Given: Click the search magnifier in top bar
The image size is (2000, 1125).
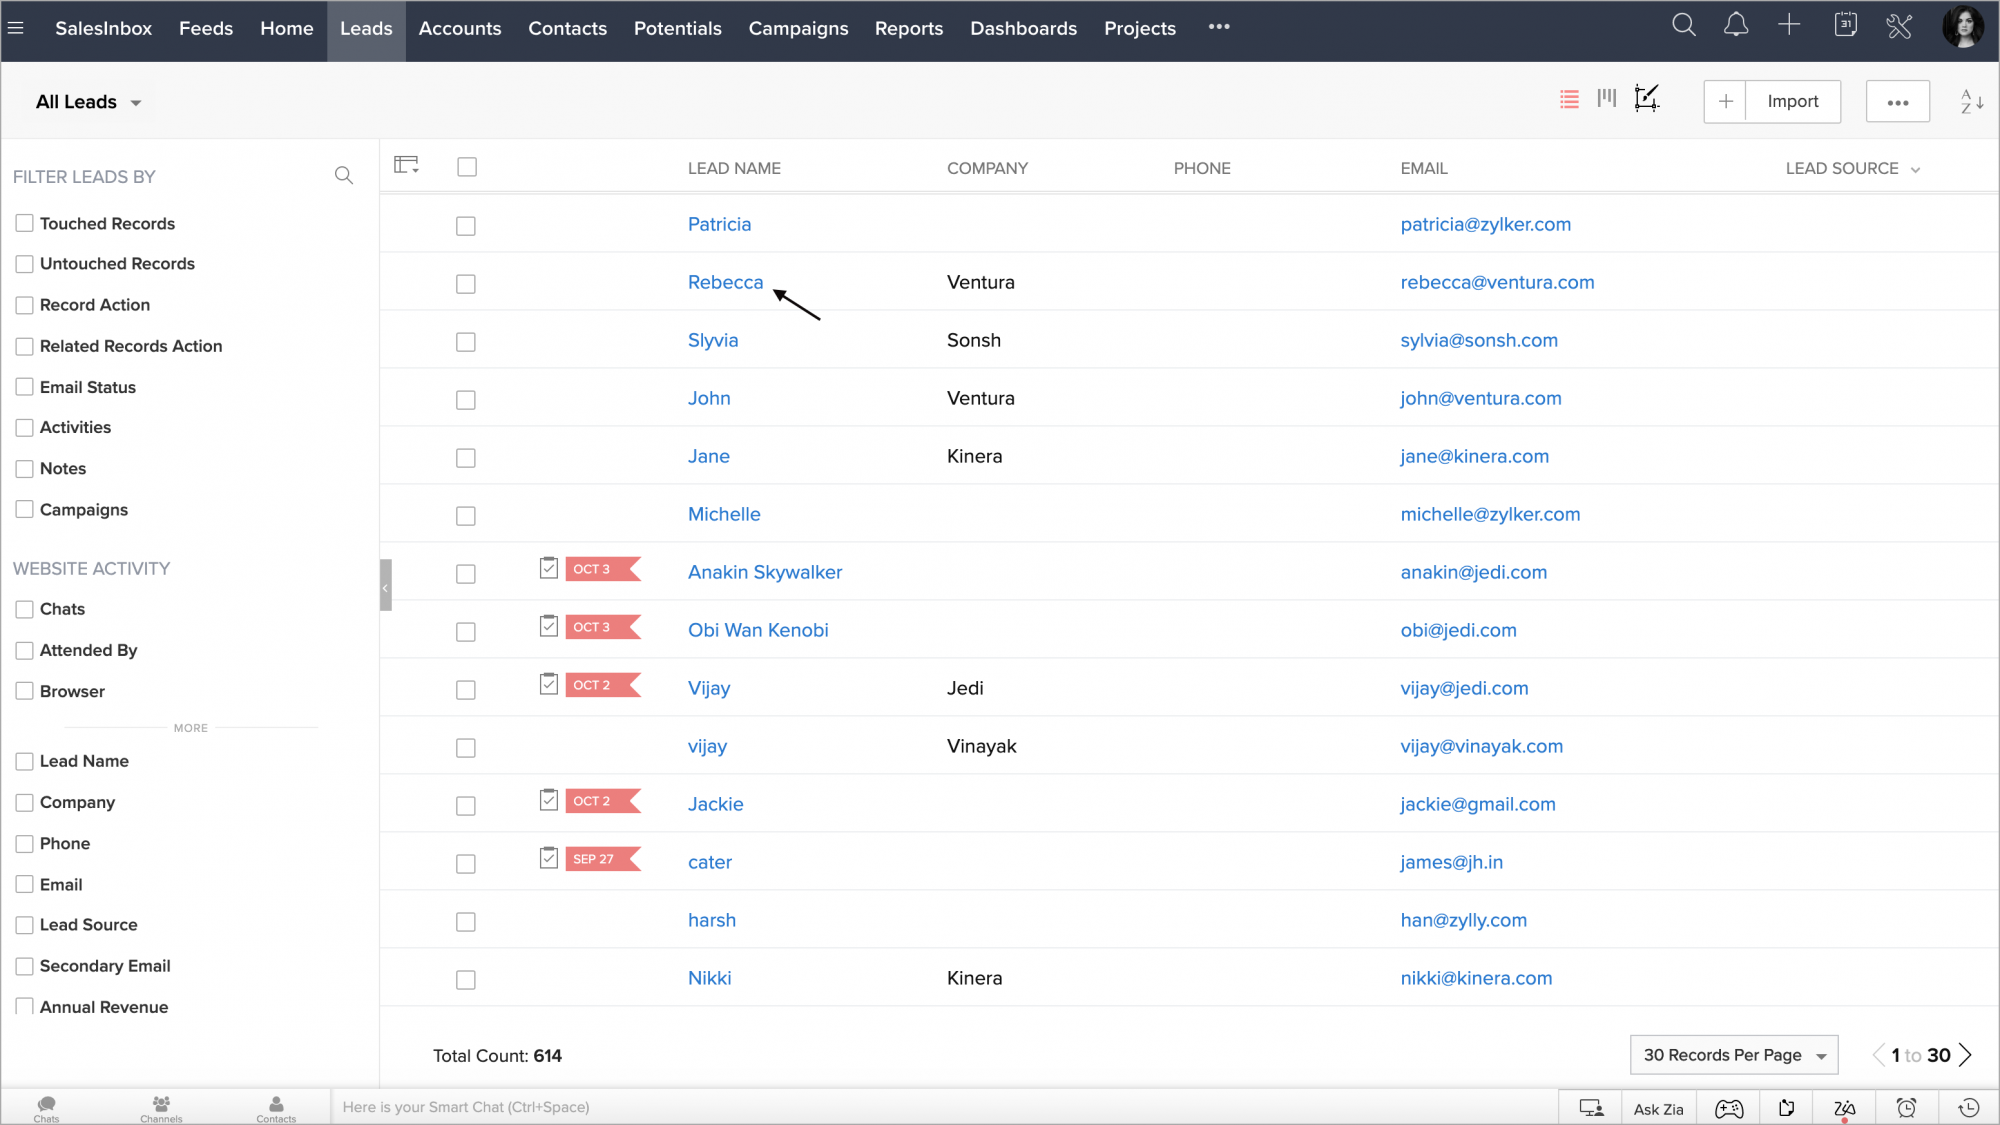Looking at the screenshot, I should point(1684,26).
